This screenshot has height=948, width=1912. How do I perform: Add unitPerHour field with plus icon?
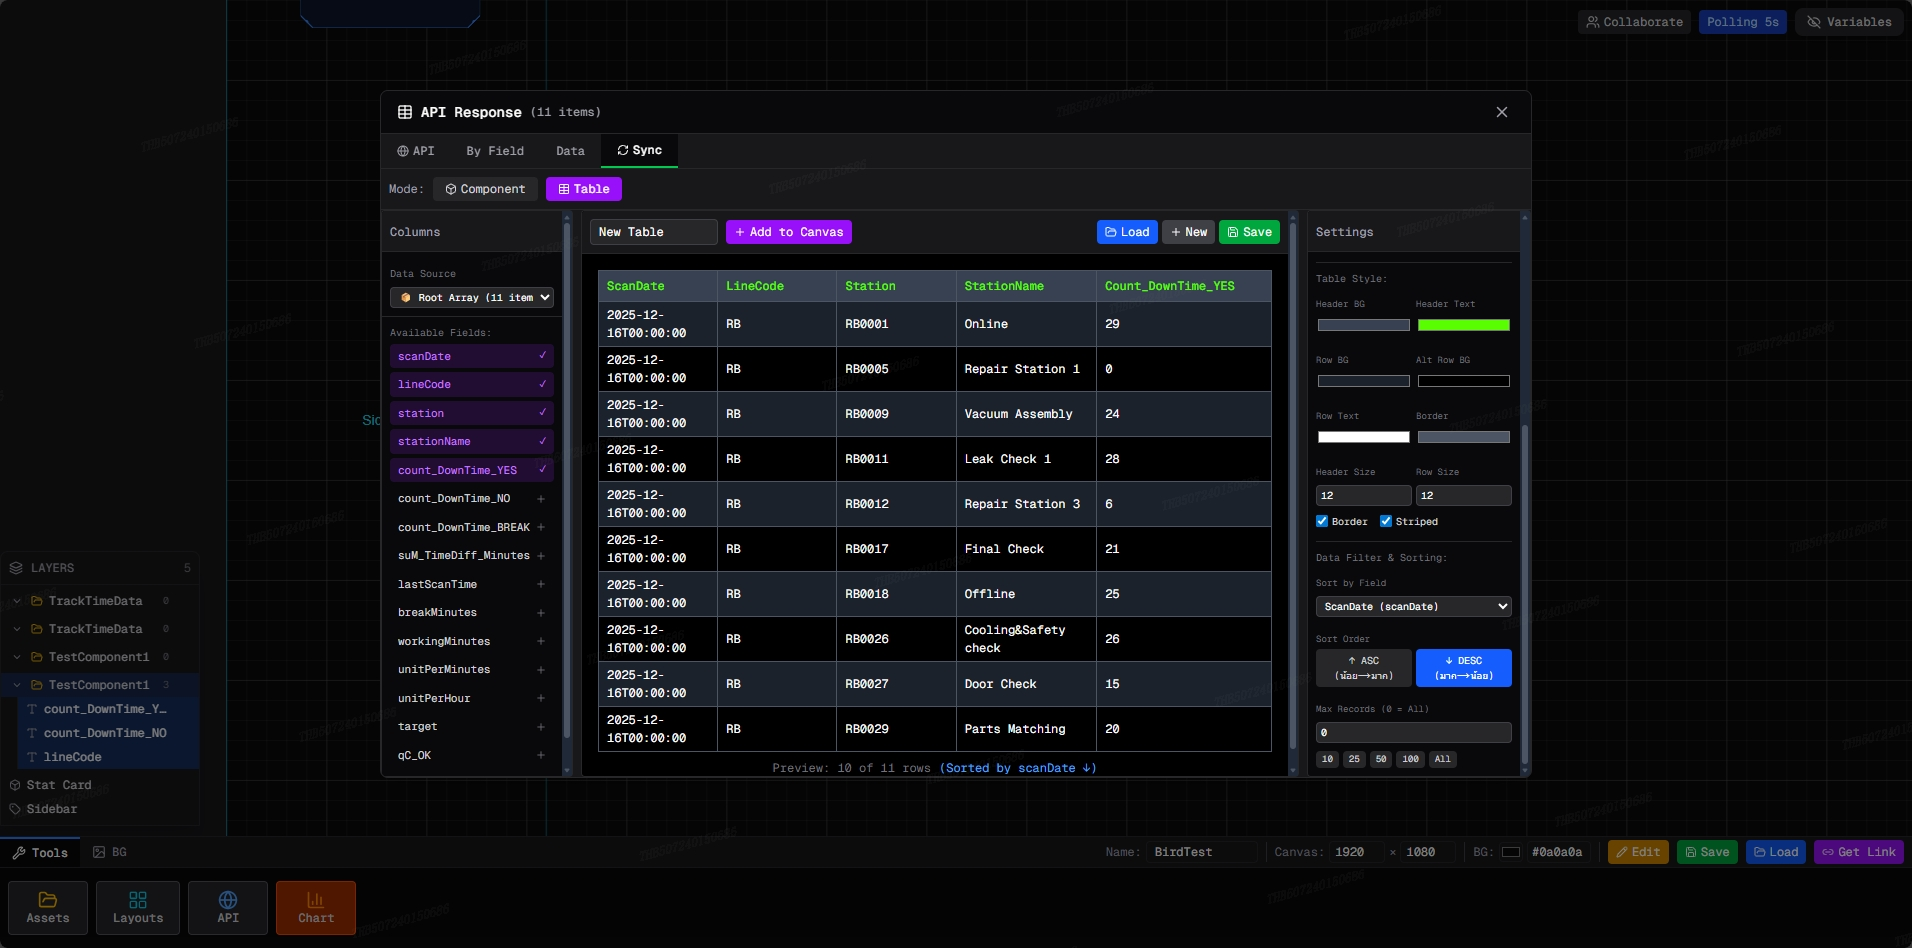[541, 698]
